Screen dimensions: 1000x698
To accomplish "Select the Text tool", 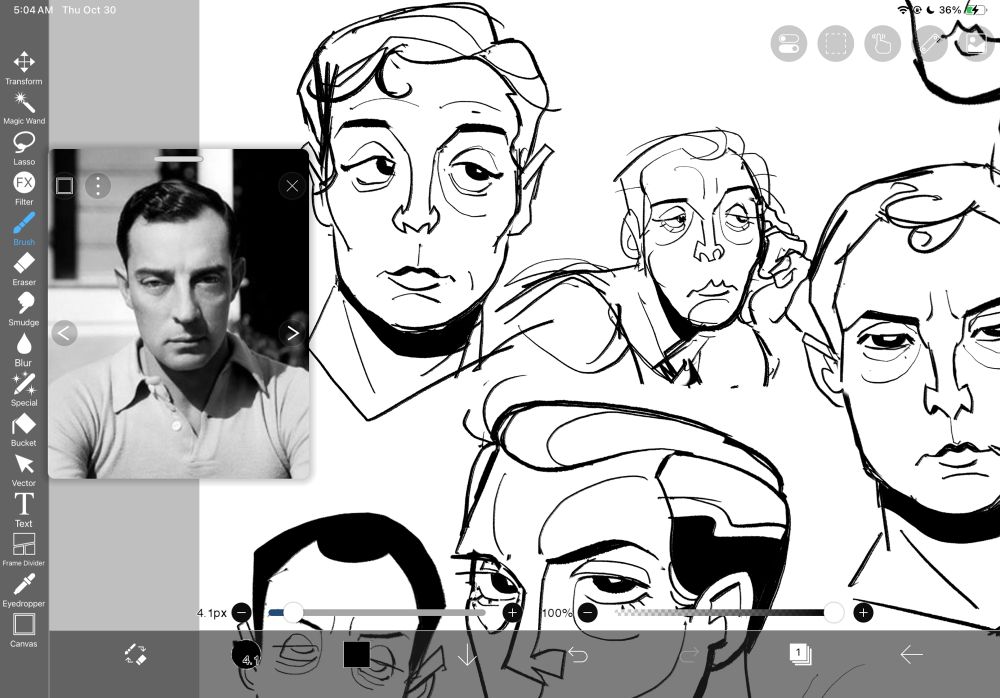I will 24,504.
